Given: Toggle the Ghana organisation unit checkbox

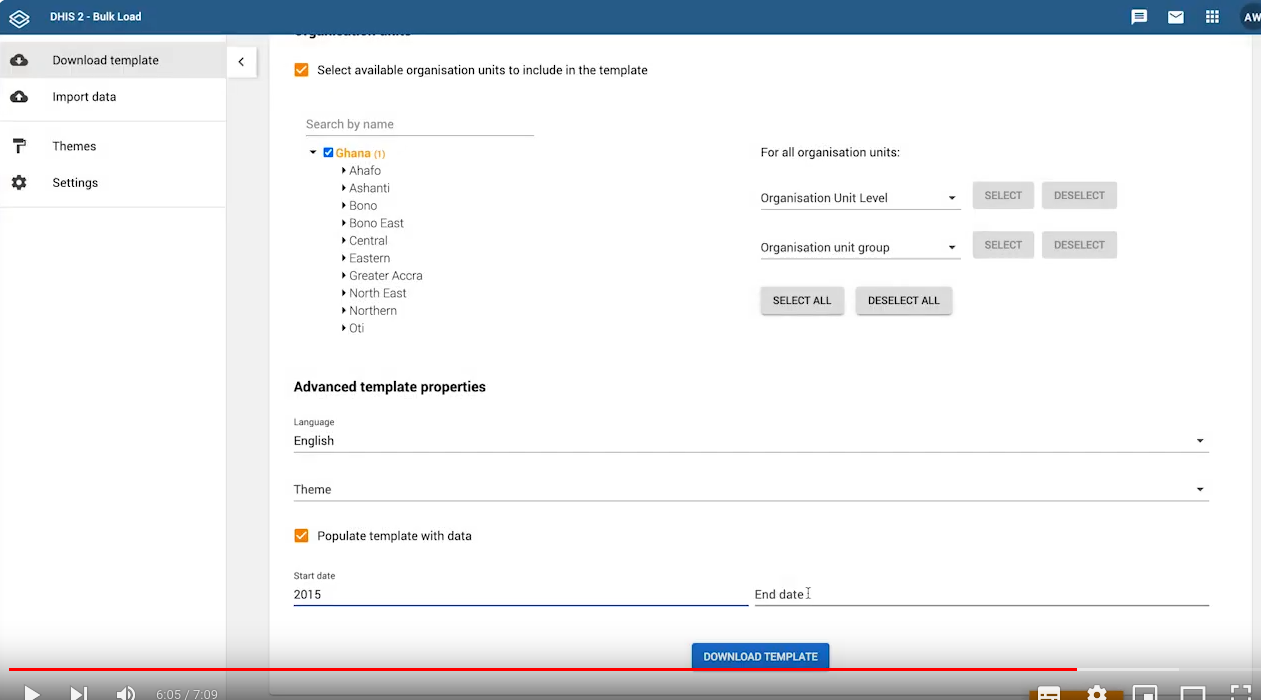Looking at the screenshot, I should pos(328,153).
